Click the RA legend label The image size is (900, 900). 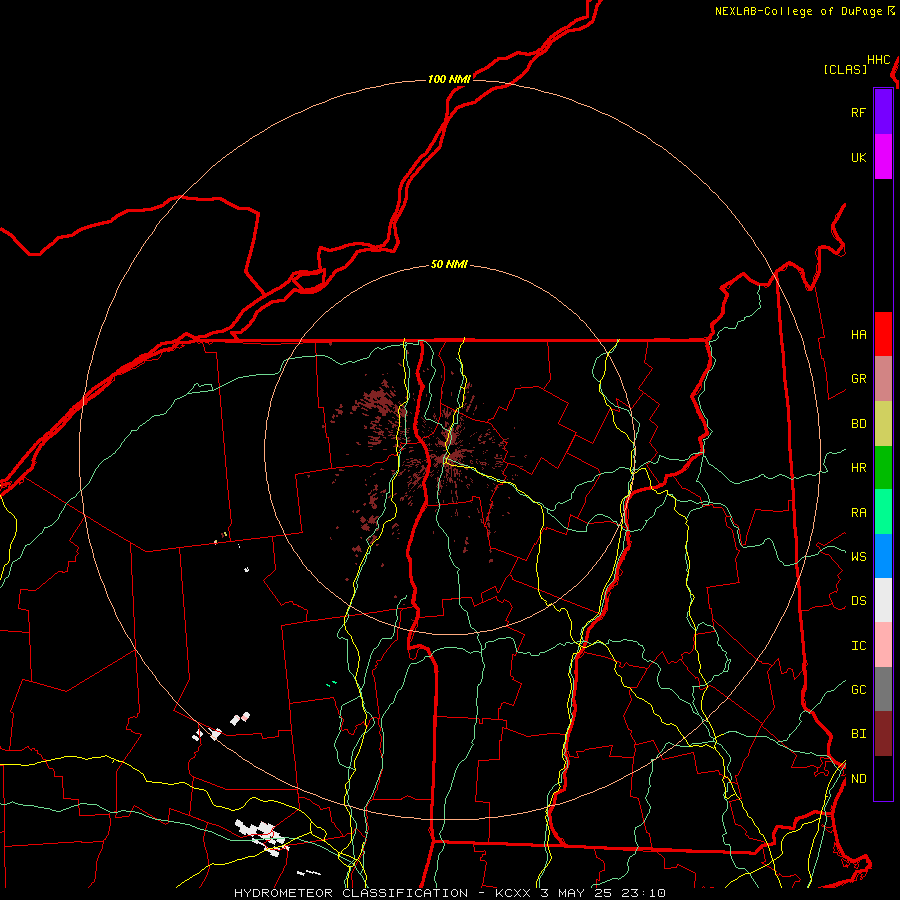click(858, 513)
